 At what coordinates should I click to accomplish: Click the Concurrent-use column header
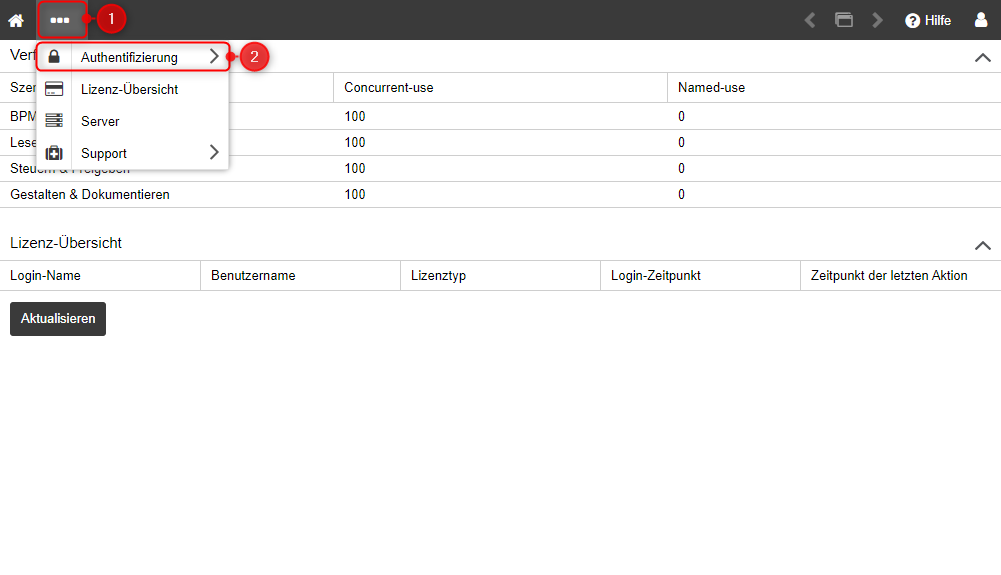(x=389, y=87)
